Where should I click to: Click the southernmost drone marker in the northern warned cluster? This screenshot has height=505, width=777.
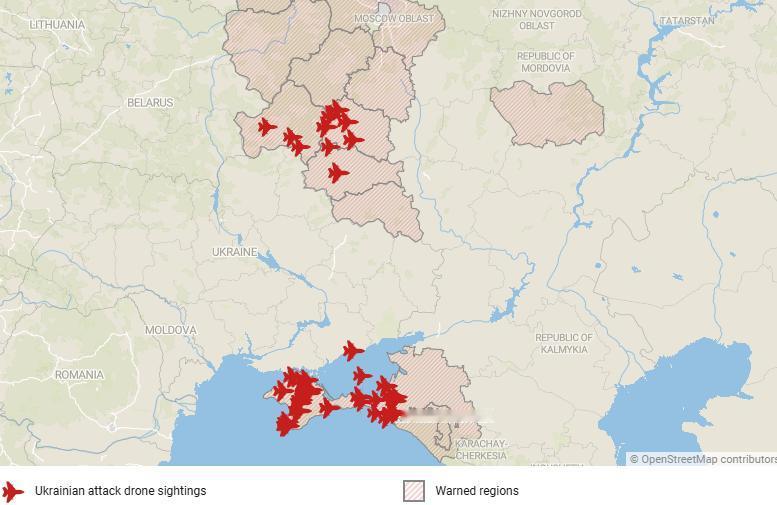[338, 173]
